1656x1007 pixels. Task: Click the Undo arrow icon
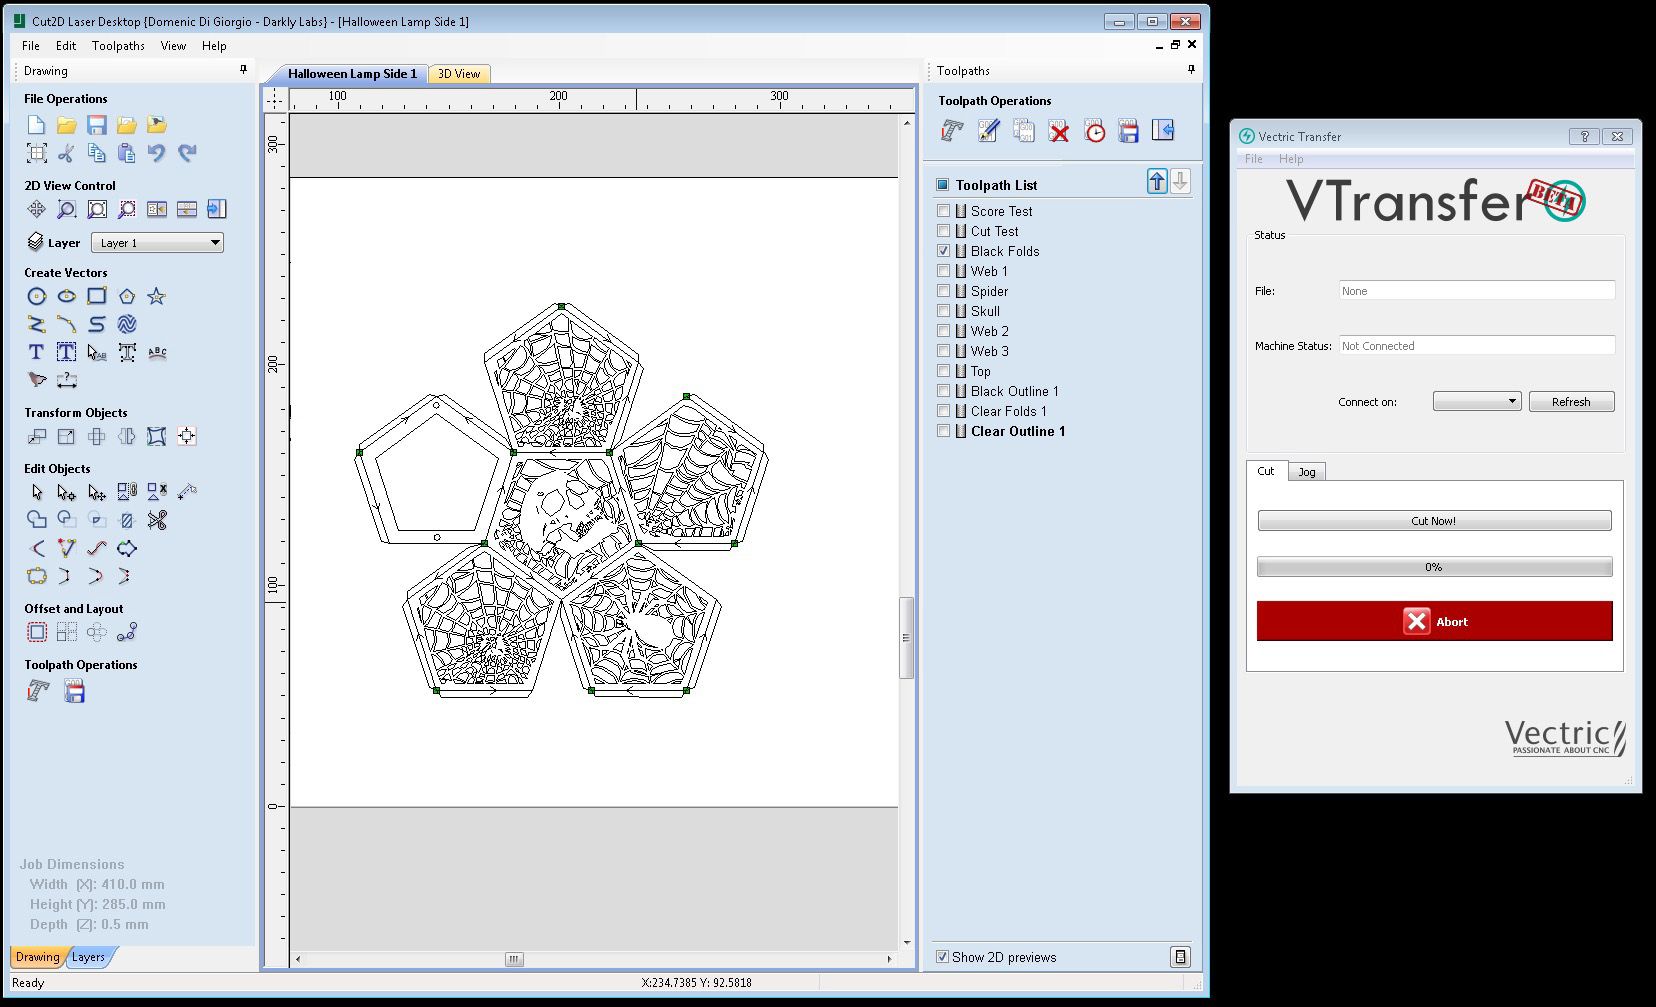coord(157,153)
